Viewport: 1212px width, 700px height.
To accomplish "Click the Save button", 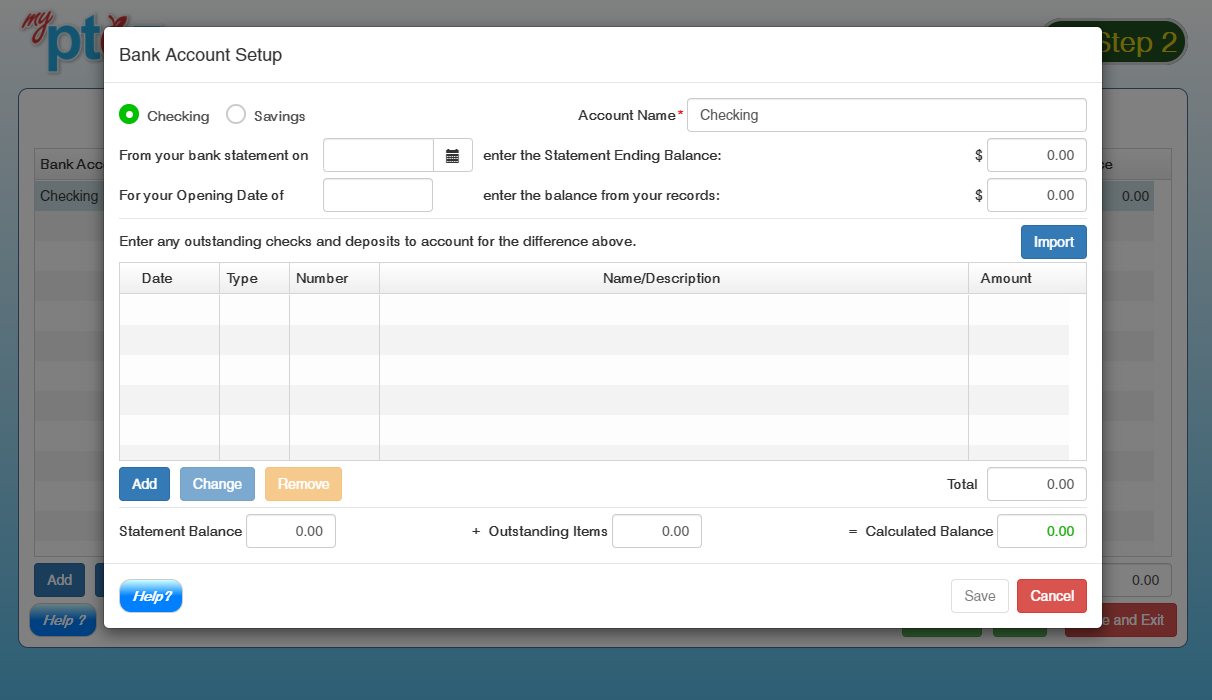I will click(x=979, y=596).
